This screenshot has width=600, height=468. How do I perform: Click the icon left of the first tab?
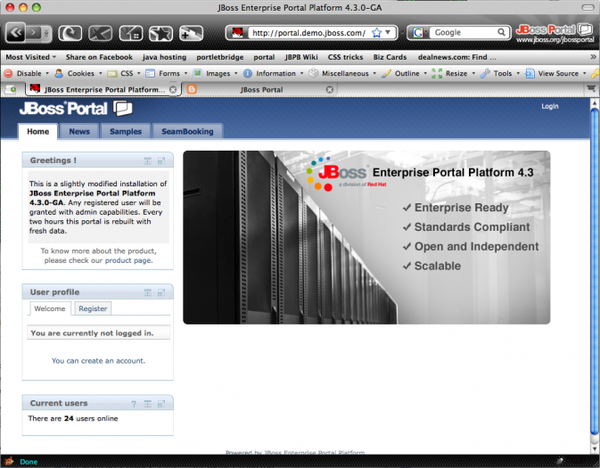11,90
